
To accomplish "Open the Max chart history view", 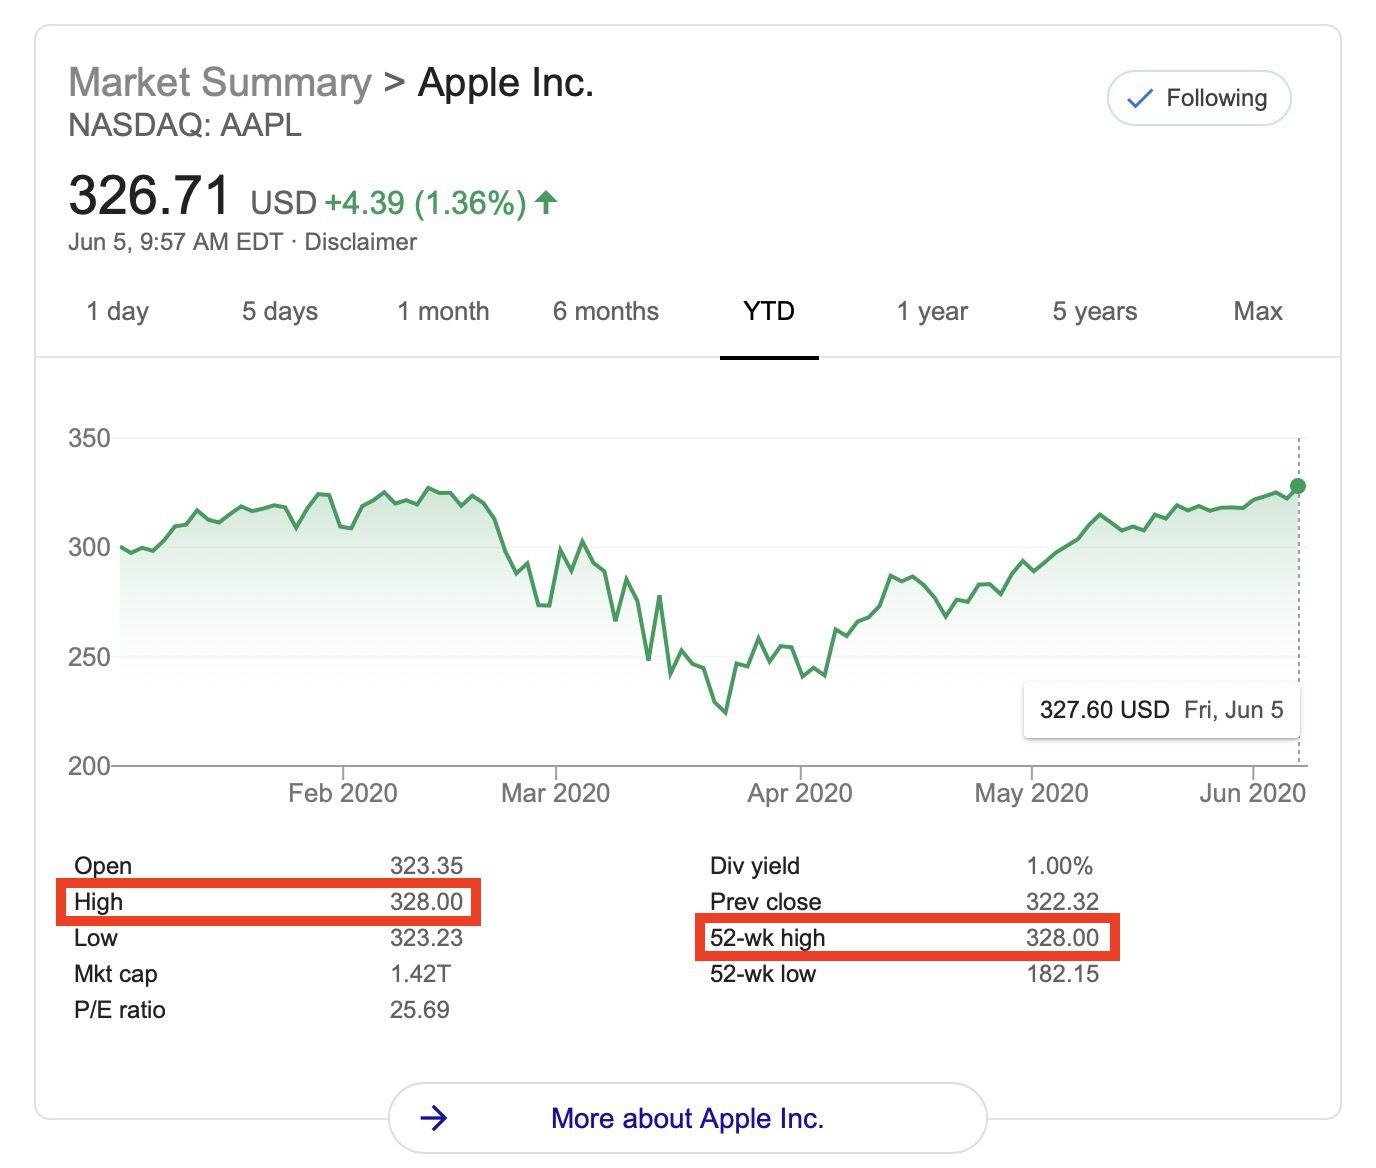I will point(1257,311).
